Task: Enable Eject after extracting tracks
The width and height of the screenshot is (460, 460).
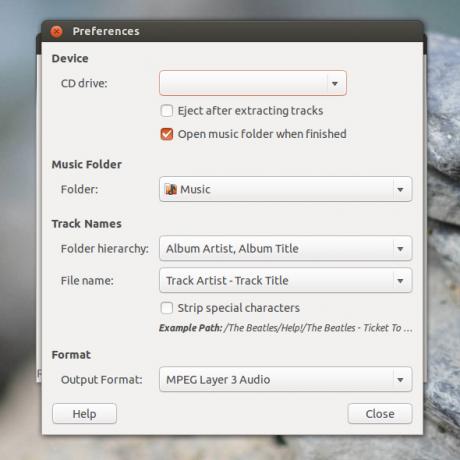Action: 167,111
